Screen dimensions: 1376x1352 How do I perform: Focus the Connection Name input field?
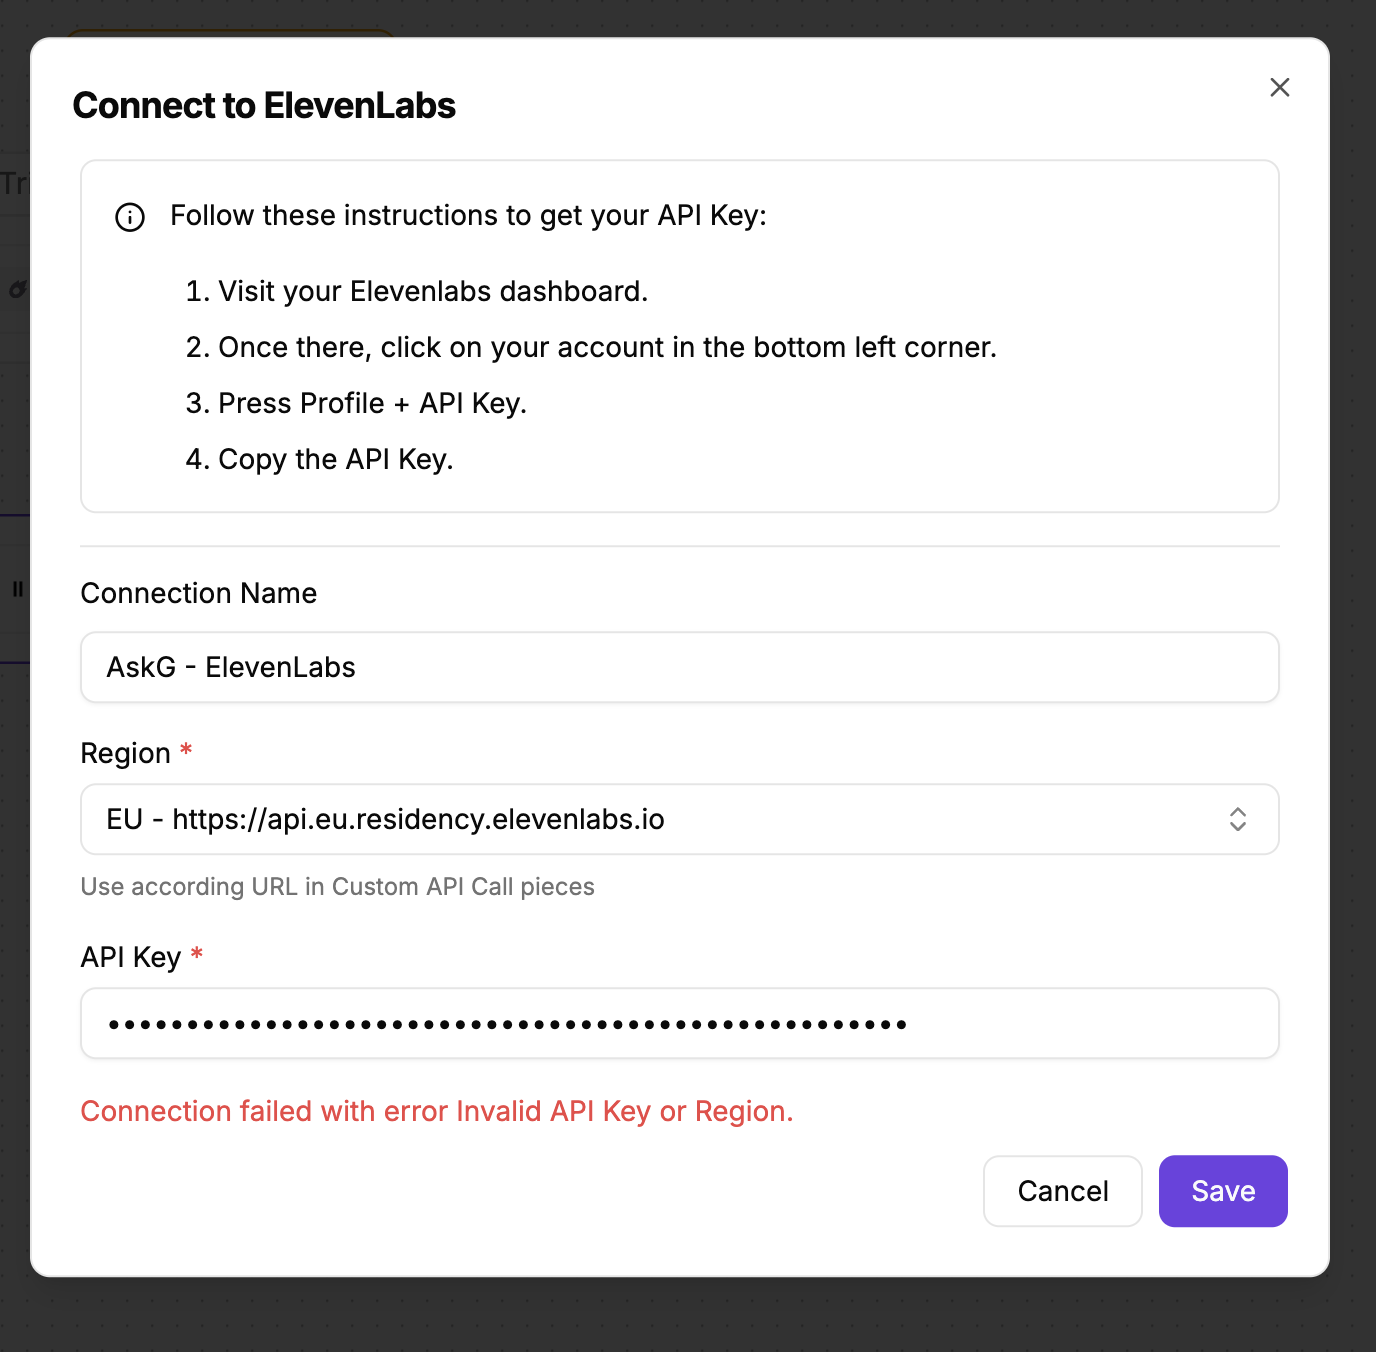tap(678, 667)
